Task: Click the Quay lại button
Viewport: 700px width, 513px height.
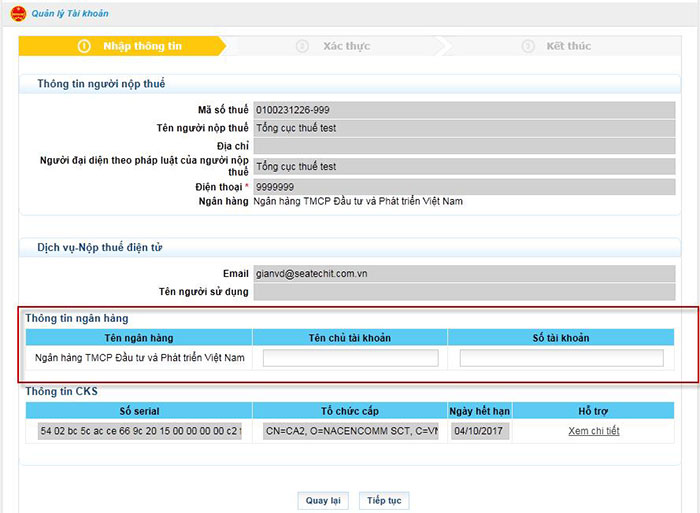Action: (323, 500)
